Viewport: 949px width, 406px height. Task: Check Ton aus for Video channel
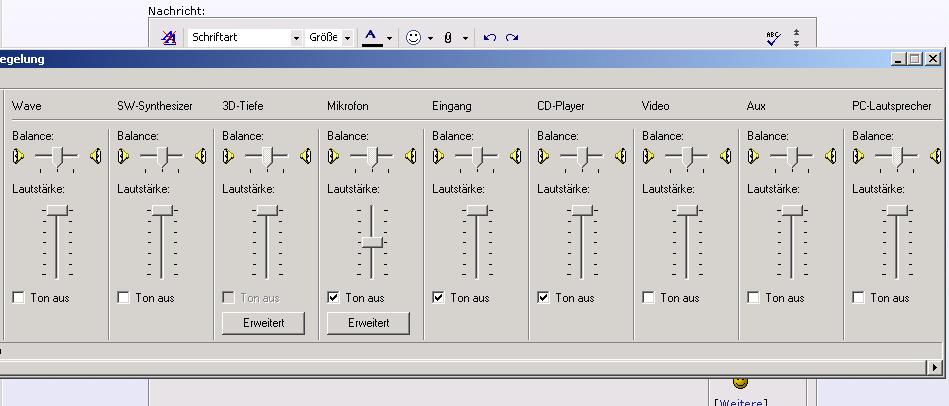click(x=648, y=298)
